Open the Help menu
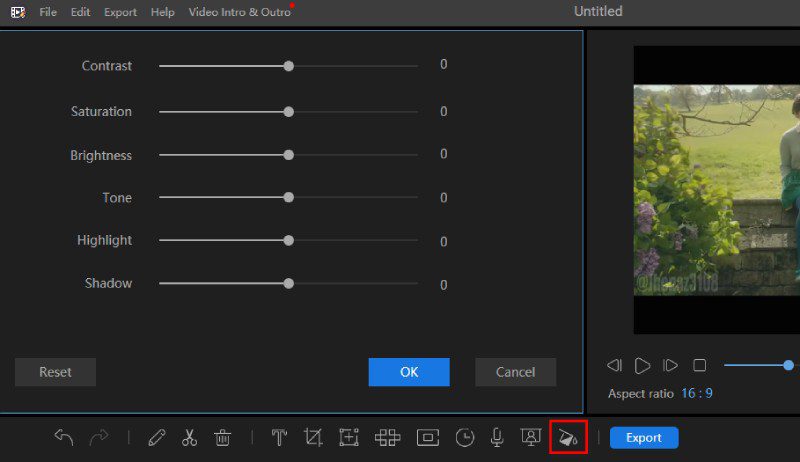The width and height of the screenshot is (800, 462). [162, 12]
